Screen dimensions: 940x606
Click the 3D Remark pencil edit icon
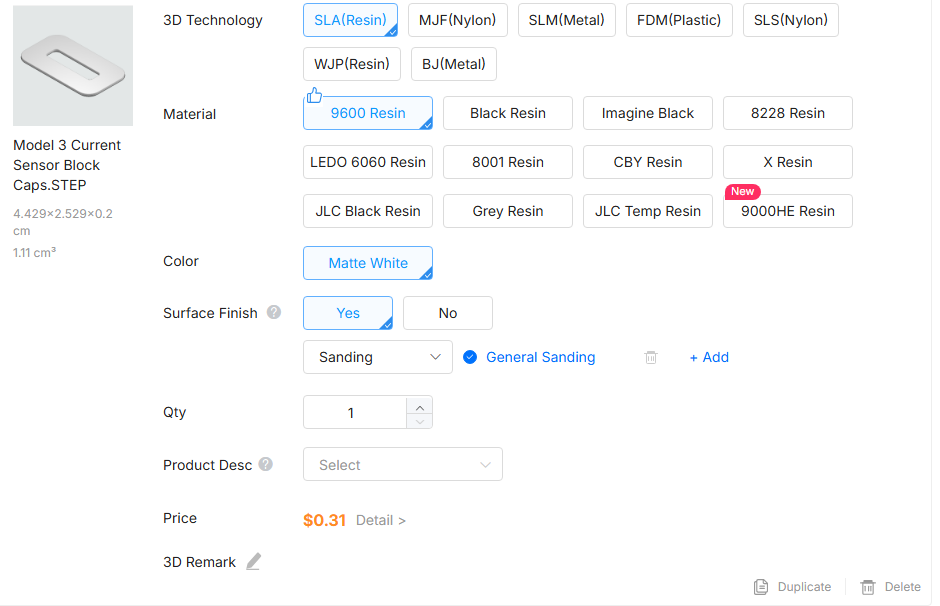(x=254, y=562)
